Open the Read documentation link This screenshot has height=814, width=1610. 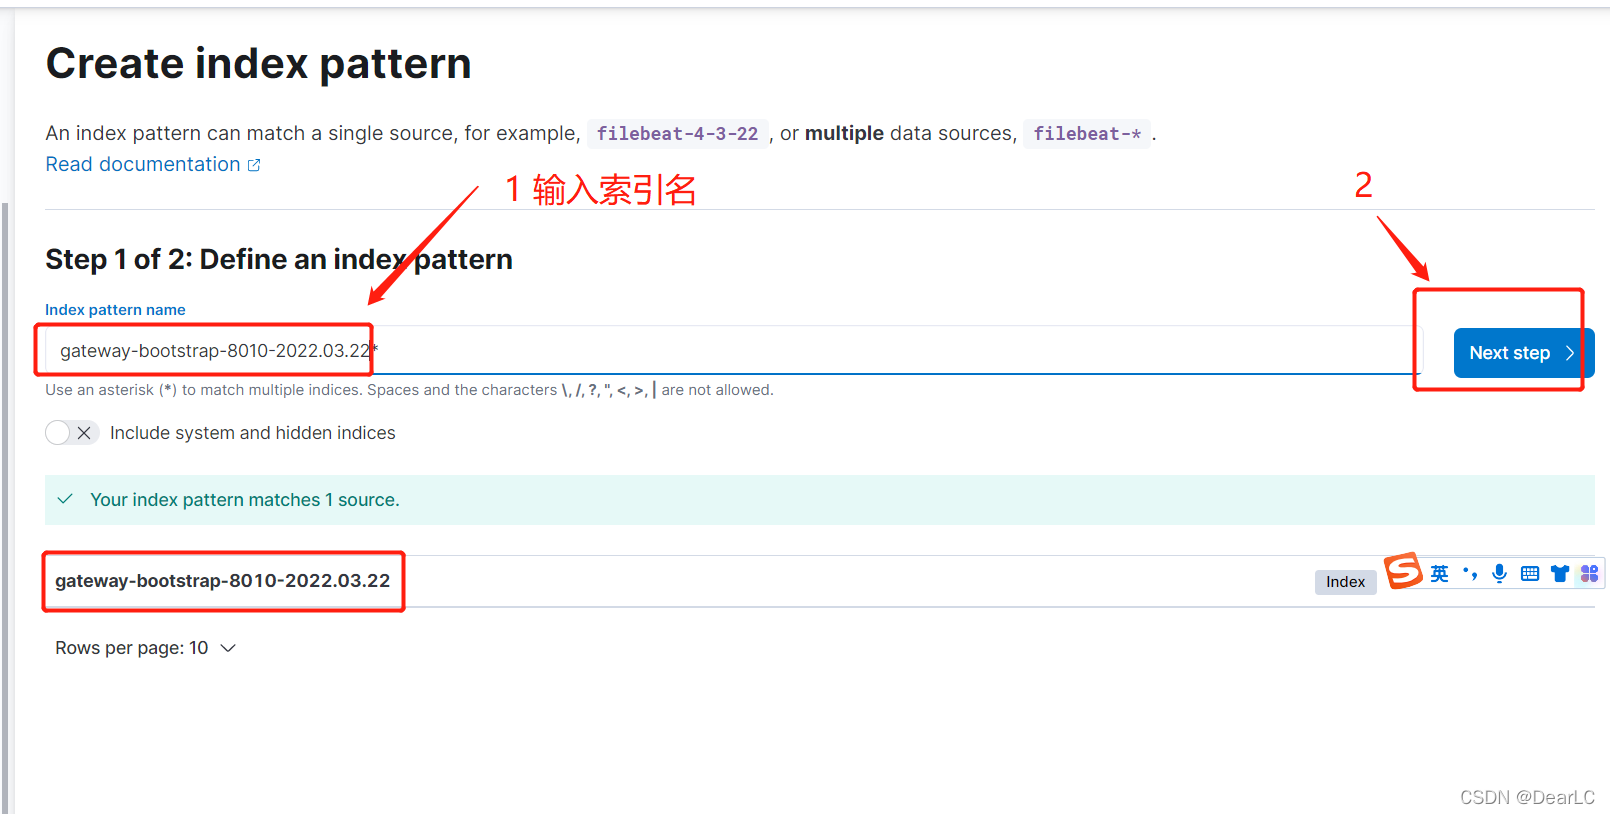coord(143,165)
